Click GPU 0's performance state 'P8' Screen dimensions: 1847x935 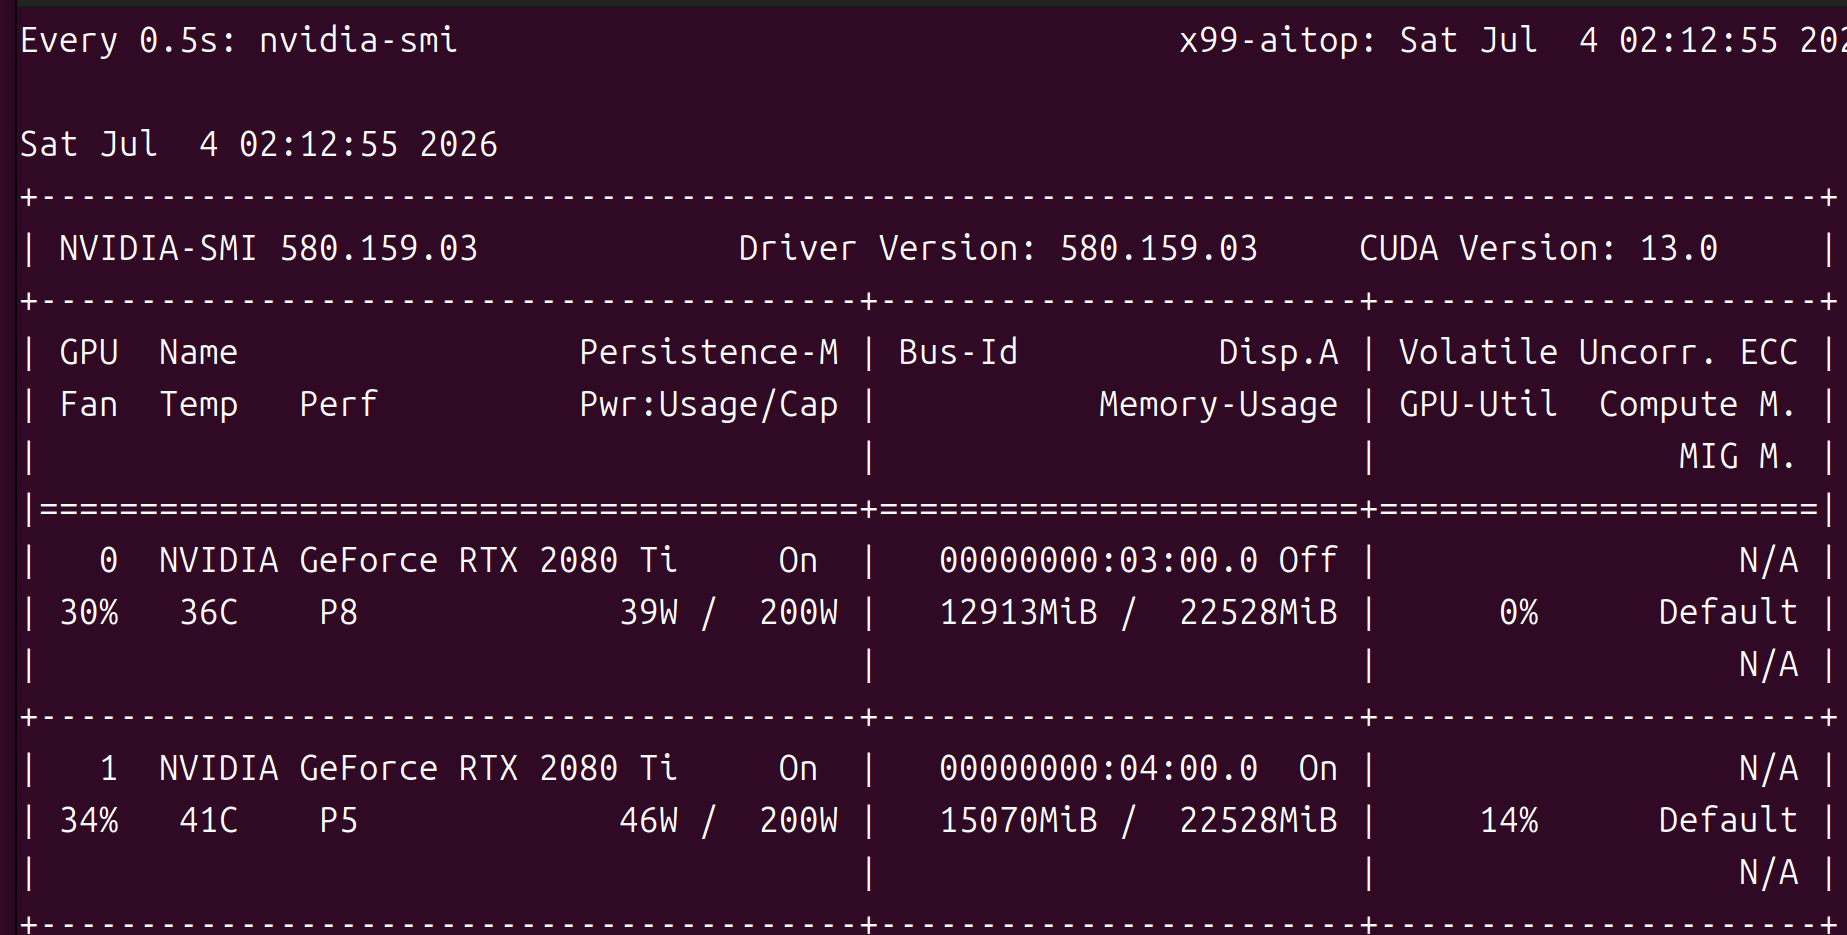(338, 612)
